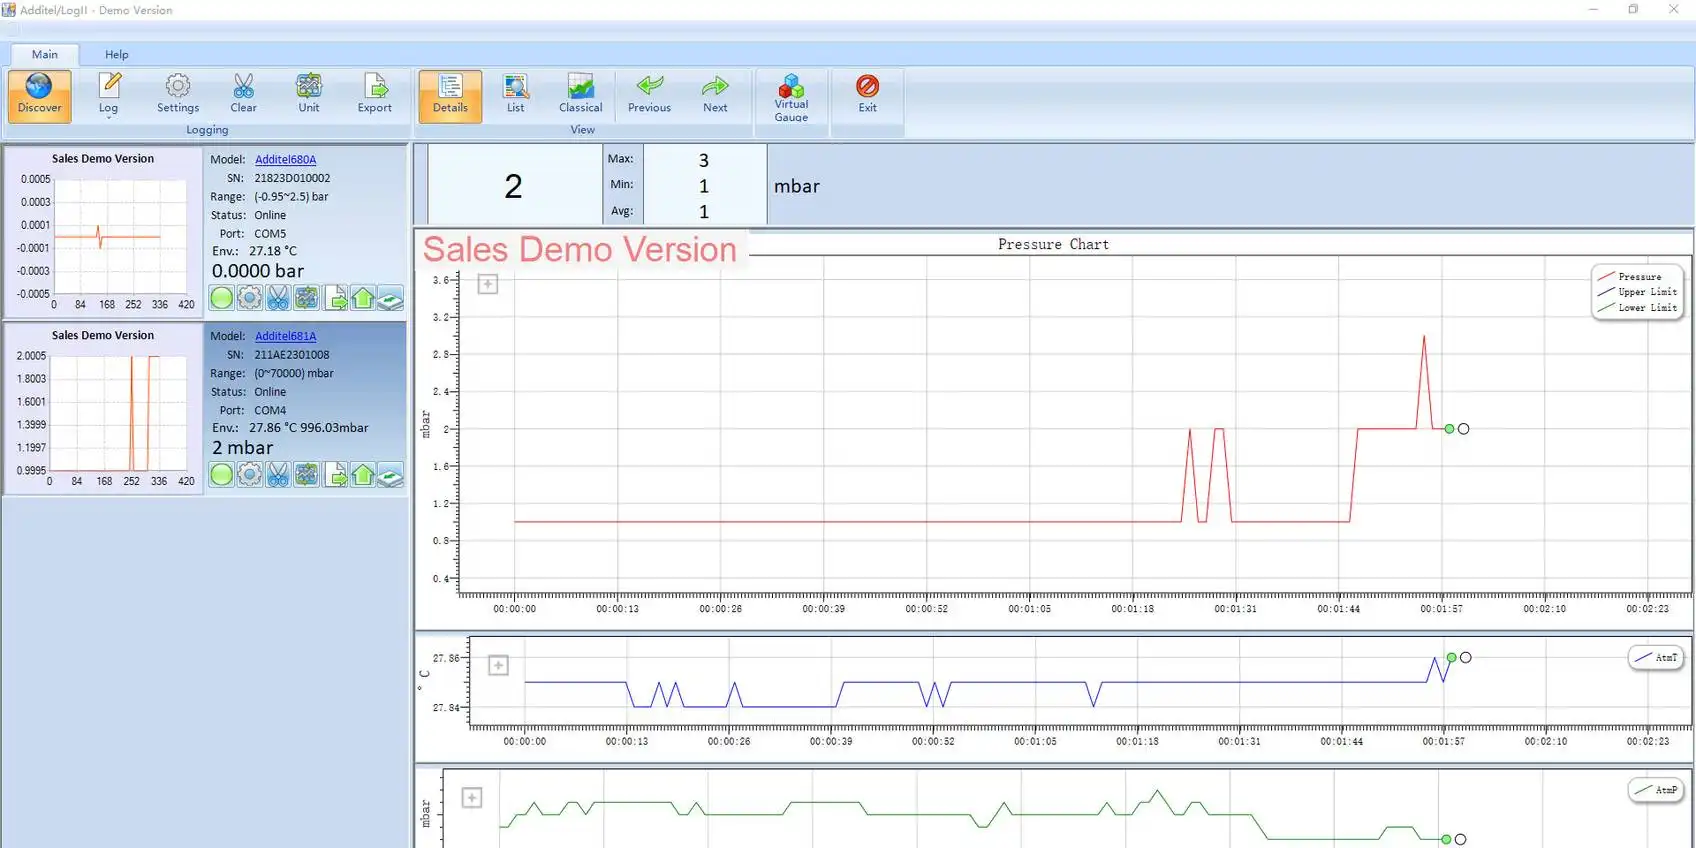Expand the Pressure Chart with plus button
This screenshot has height=848, width=1696.
[488, 285]
